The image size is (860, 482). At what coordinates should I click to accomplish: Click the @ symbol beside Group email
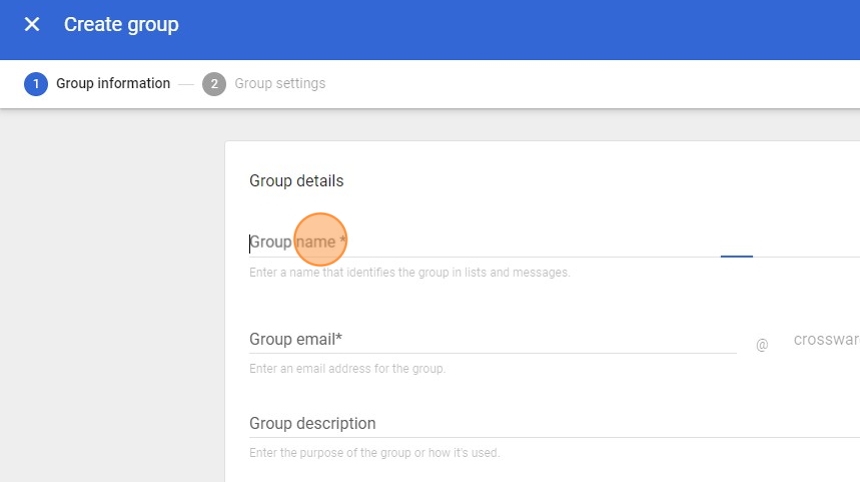[x=762, y=345]
